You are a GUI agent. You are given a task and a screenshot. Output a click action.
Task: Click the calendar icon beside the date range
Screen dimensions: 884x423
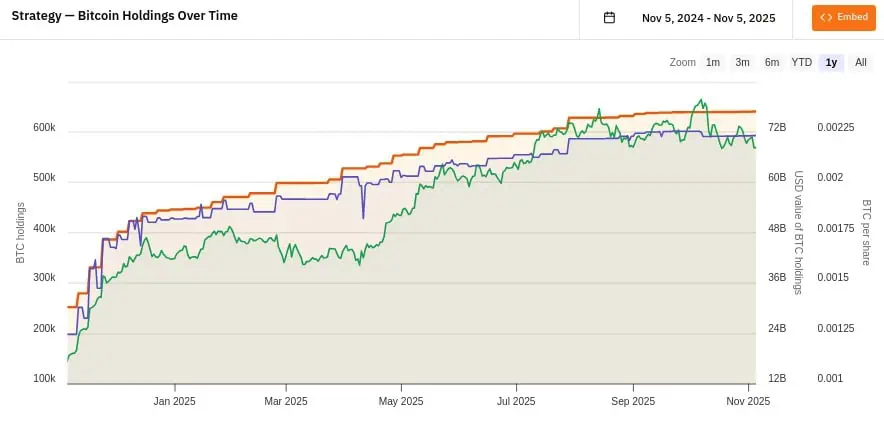[x=609, y=18]
